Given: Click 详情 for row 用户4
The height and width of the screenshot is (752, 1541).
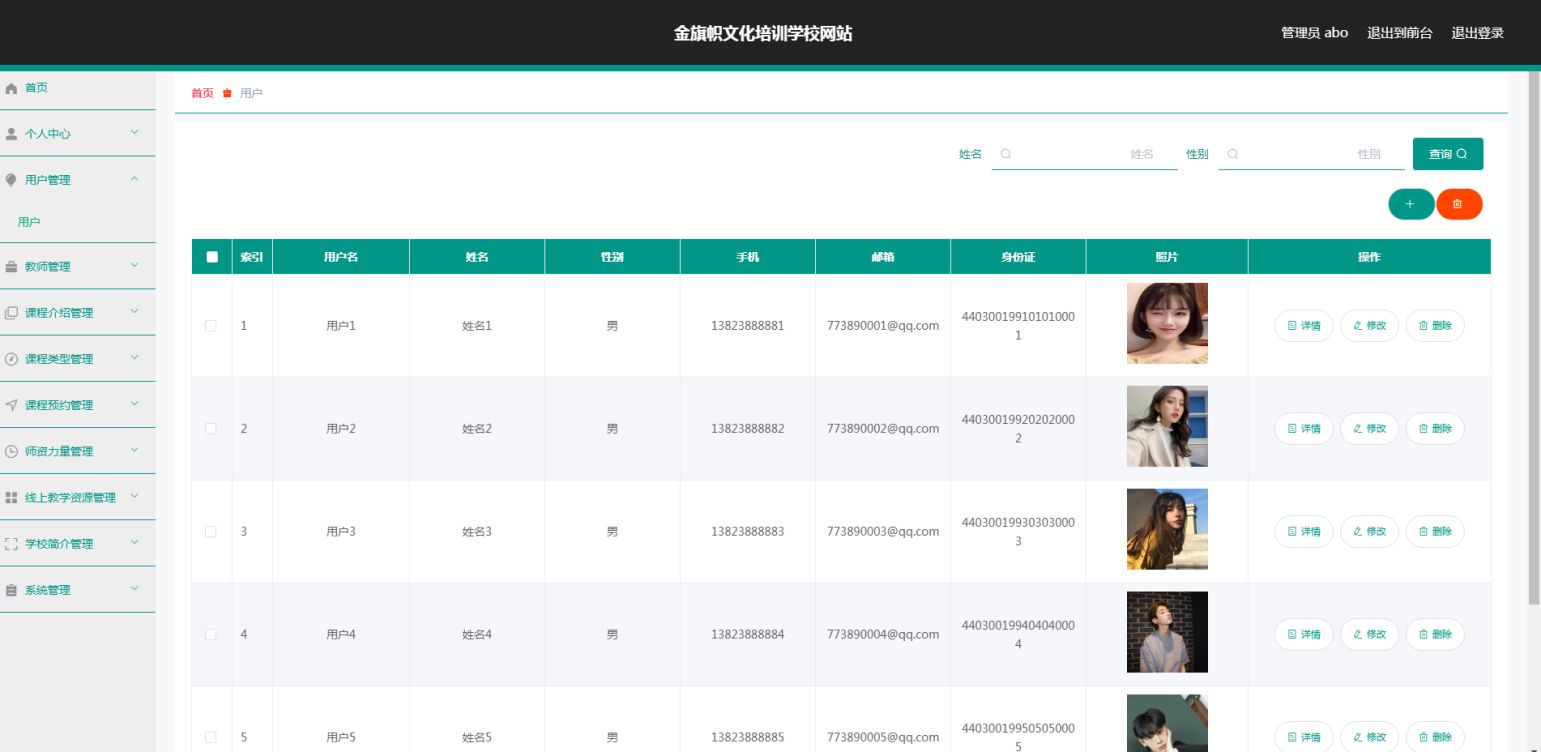Looking at the screenshot, I should point(1304,635).
